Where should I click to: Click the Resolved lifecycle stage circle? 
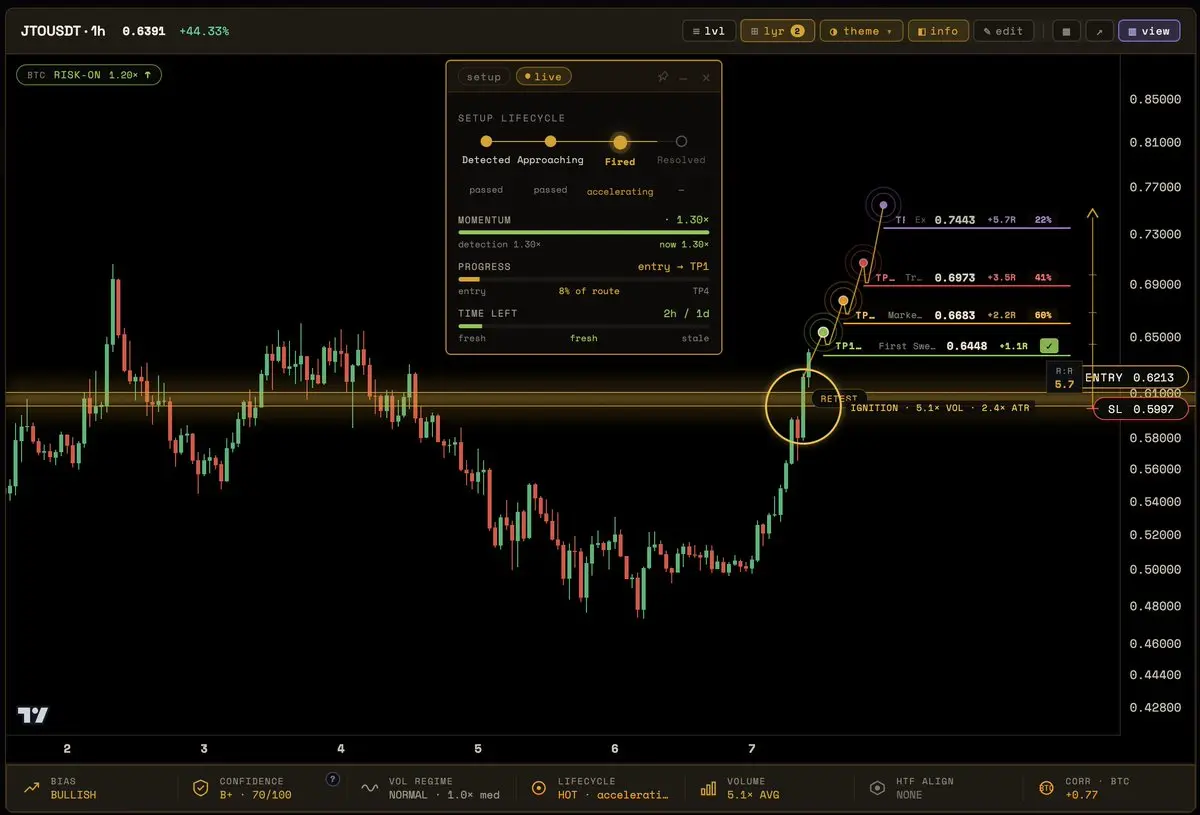tap(681, 142)
